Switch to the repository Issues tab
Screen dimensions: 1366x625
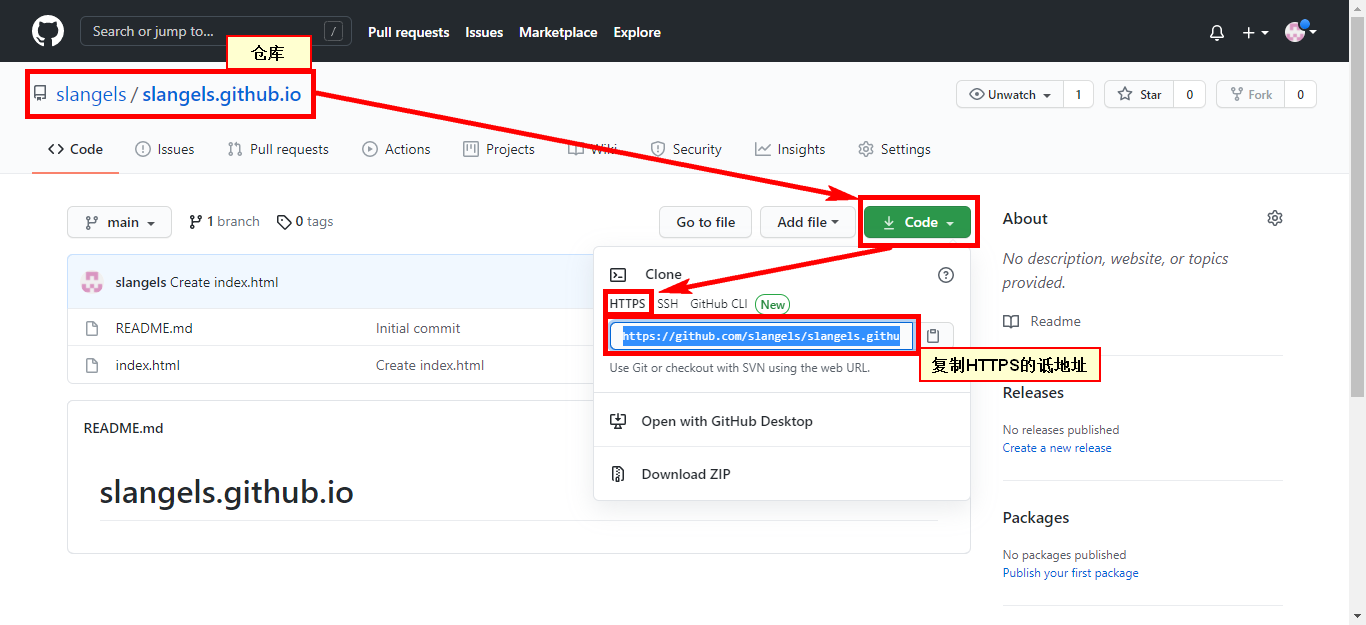click(x=164, y=149)
